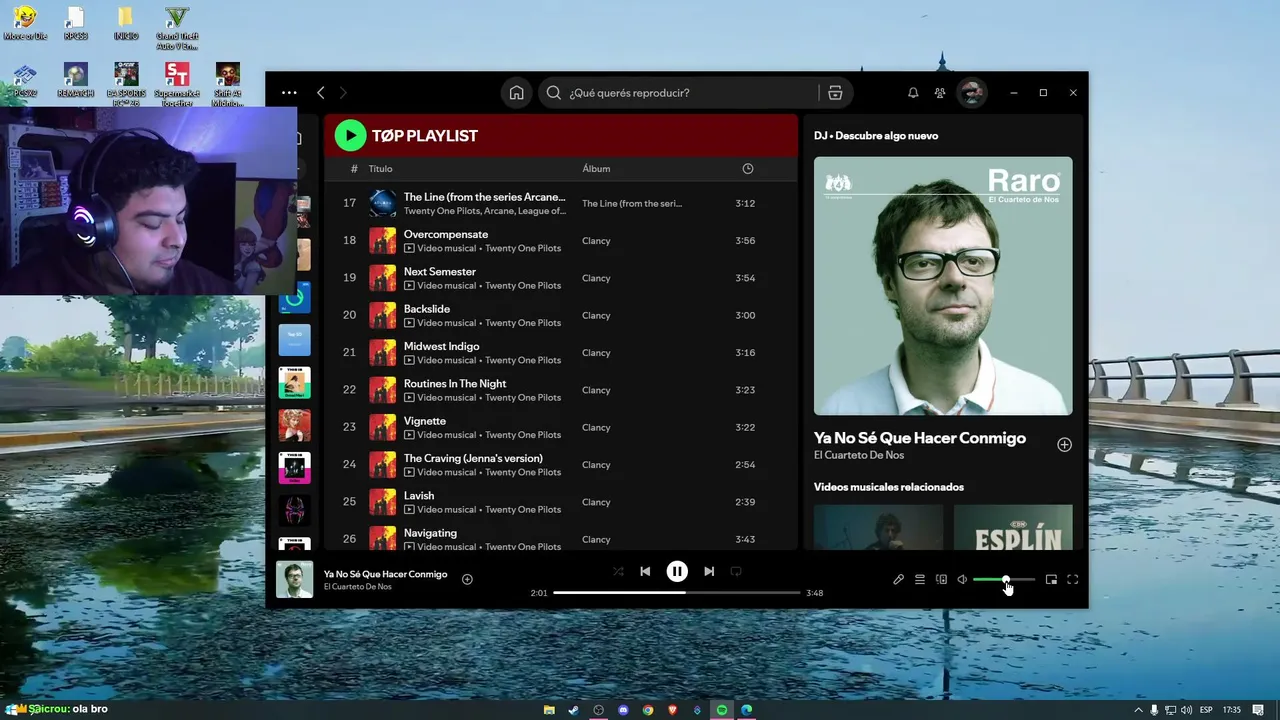This screenshot has width=1280, height=720.
Task: Enter full screen mode in Spotify
Action: pos(1073,579)
